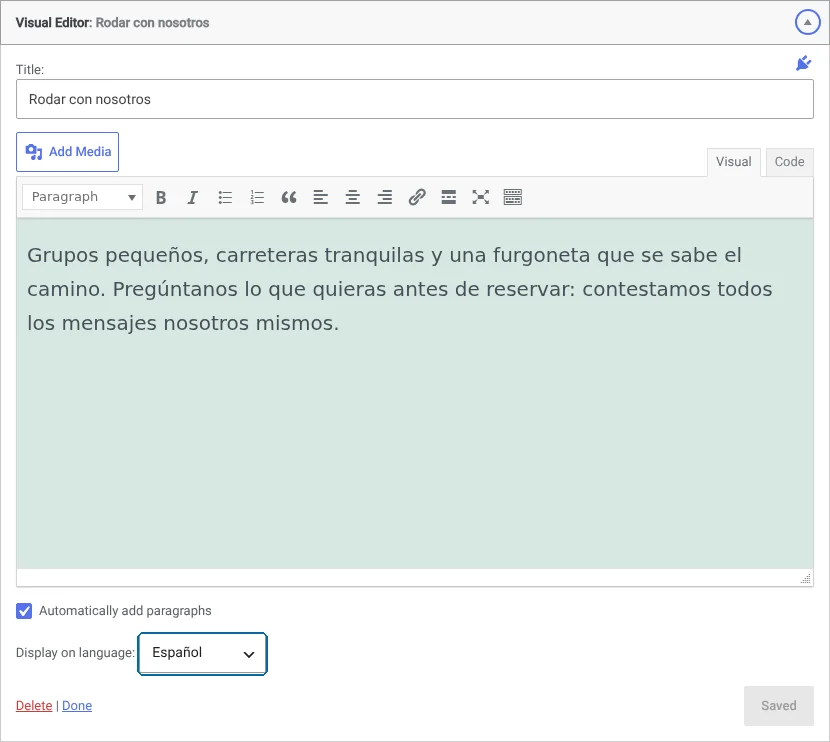Screen dimensions: 830x742
Task: Insert the Read More tag
Action: [x=449, y=197]
